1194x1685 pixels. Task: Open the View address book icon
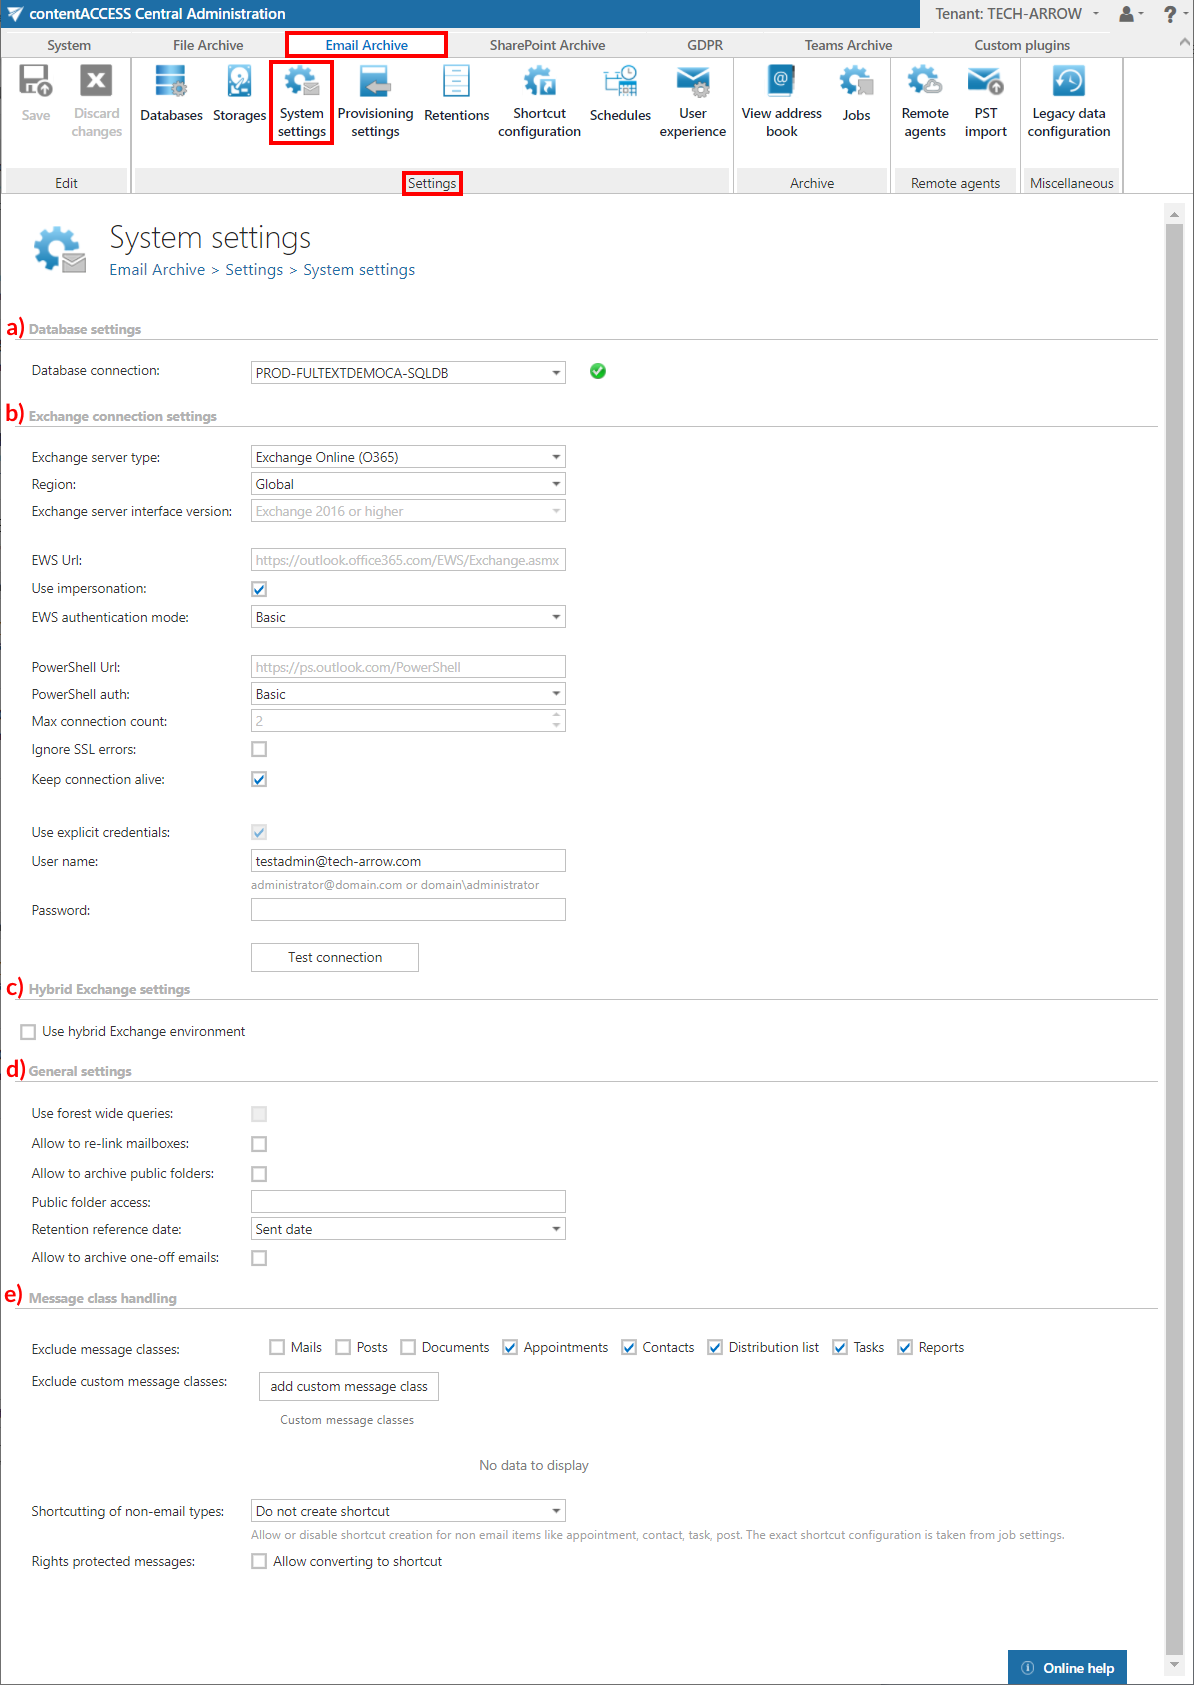point(781,101)
